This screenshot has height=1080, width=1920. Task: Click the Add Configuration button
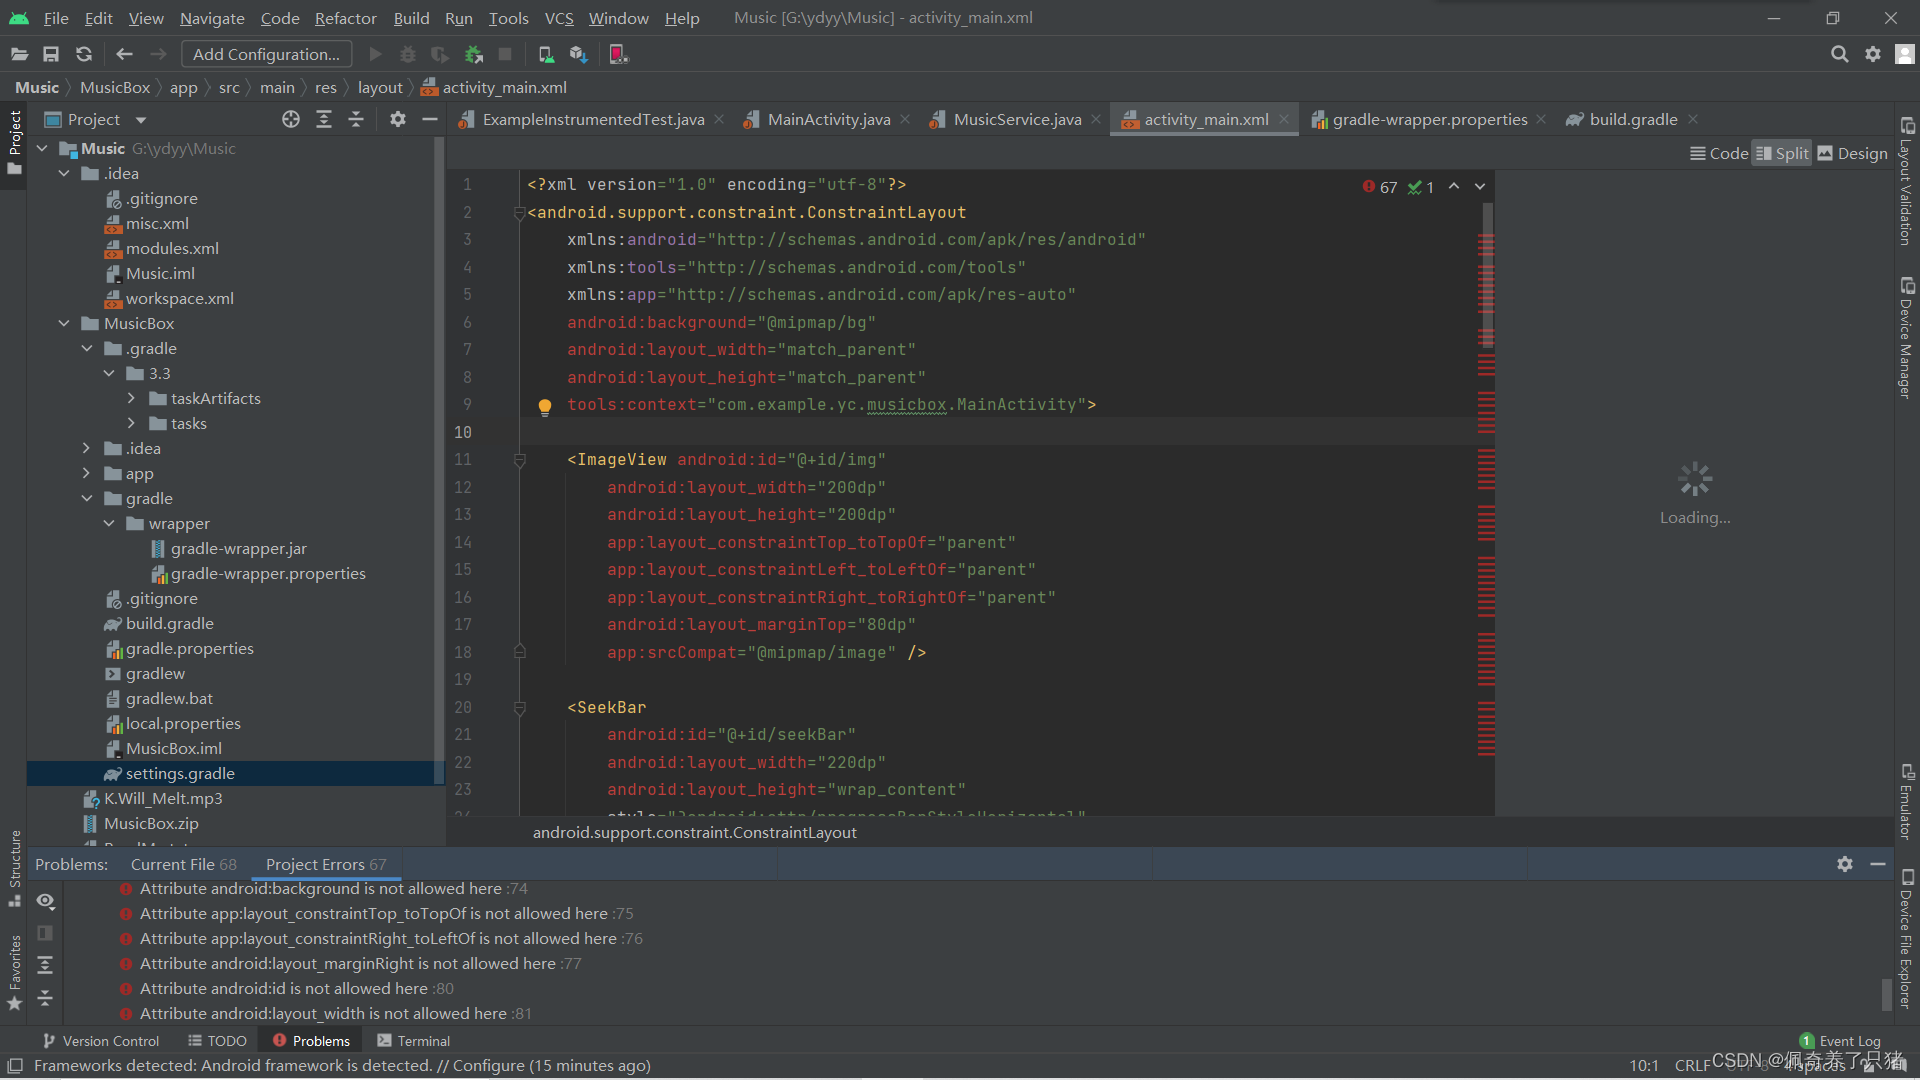pos(266,54)
